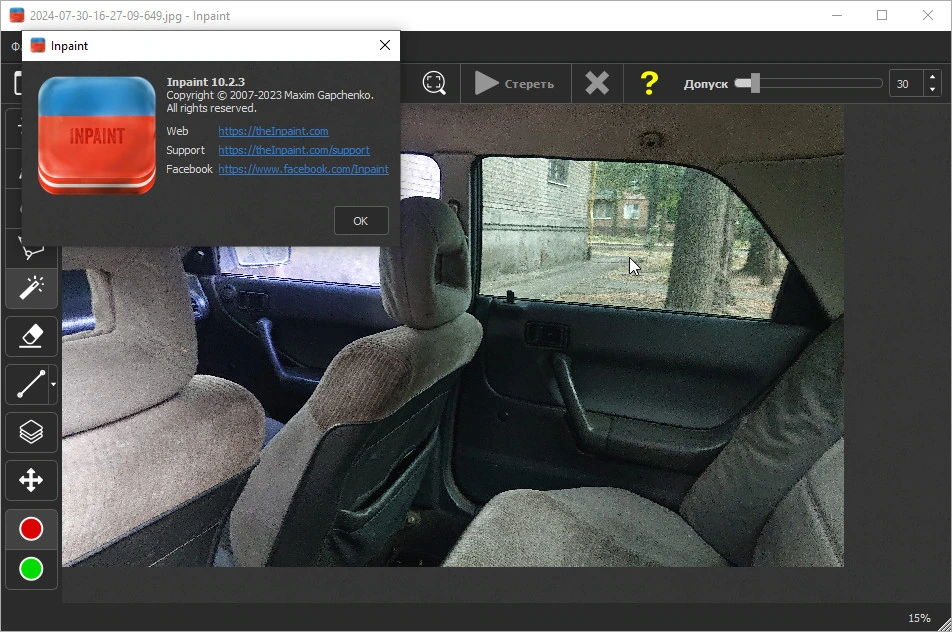
Task: Adjust the Допуск tolerance slider
Action: tap(808, 83)
